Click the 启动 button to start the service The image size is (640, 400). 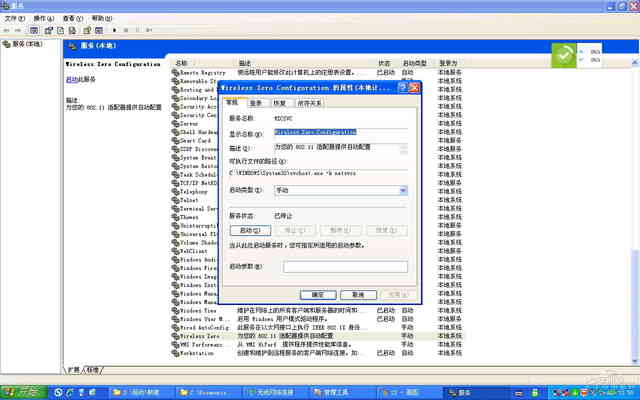(250, 231)
